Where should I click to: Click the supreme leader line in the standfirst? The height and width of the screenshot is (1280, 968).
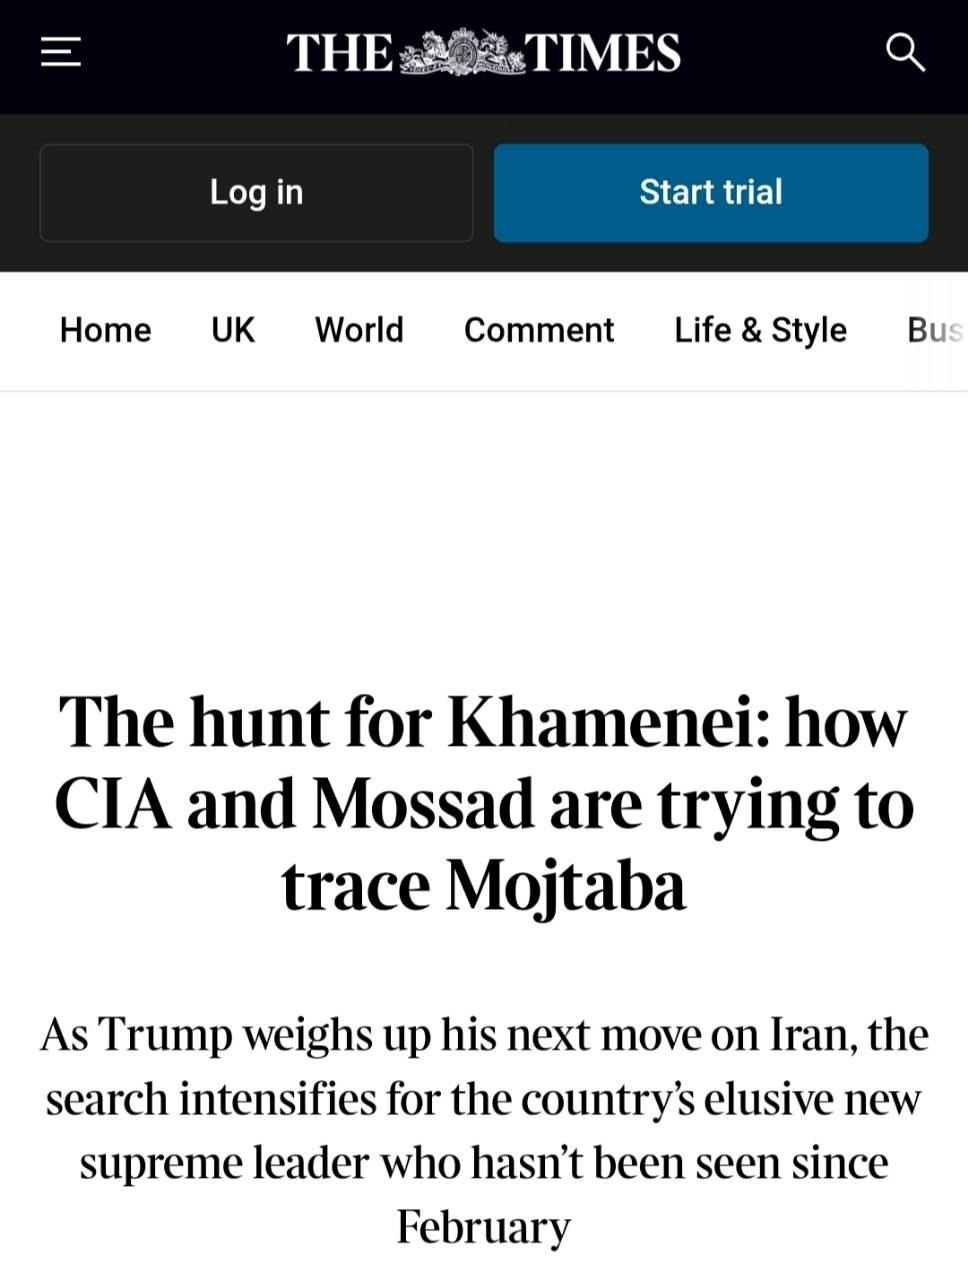click(x=484, y=1163)
